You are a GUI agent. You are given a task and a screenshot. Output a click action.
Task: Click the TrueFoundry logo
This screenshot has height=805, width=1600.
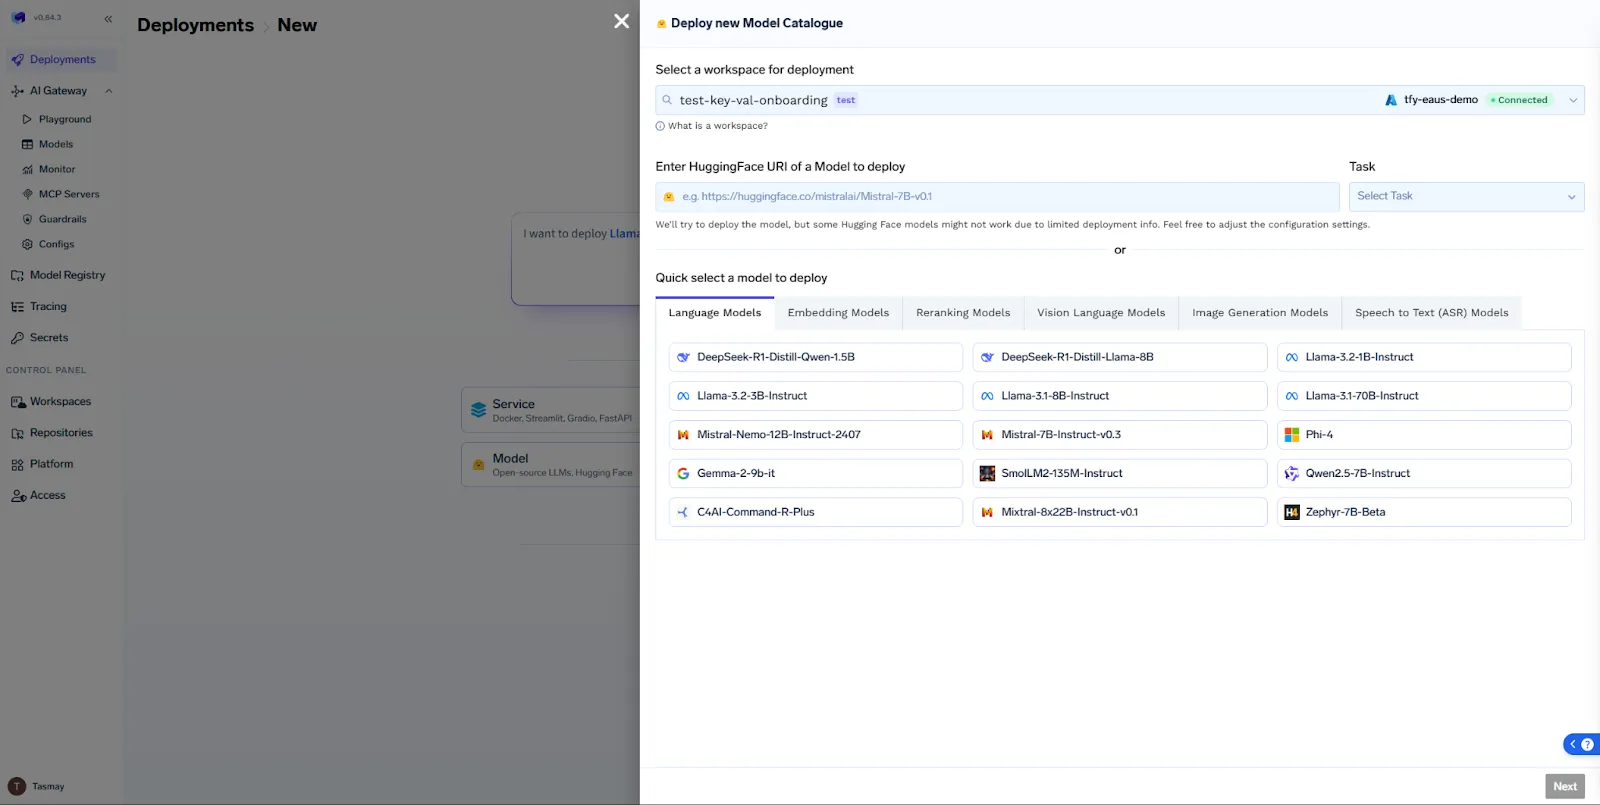pyautogui.click(x=18, y=18)
